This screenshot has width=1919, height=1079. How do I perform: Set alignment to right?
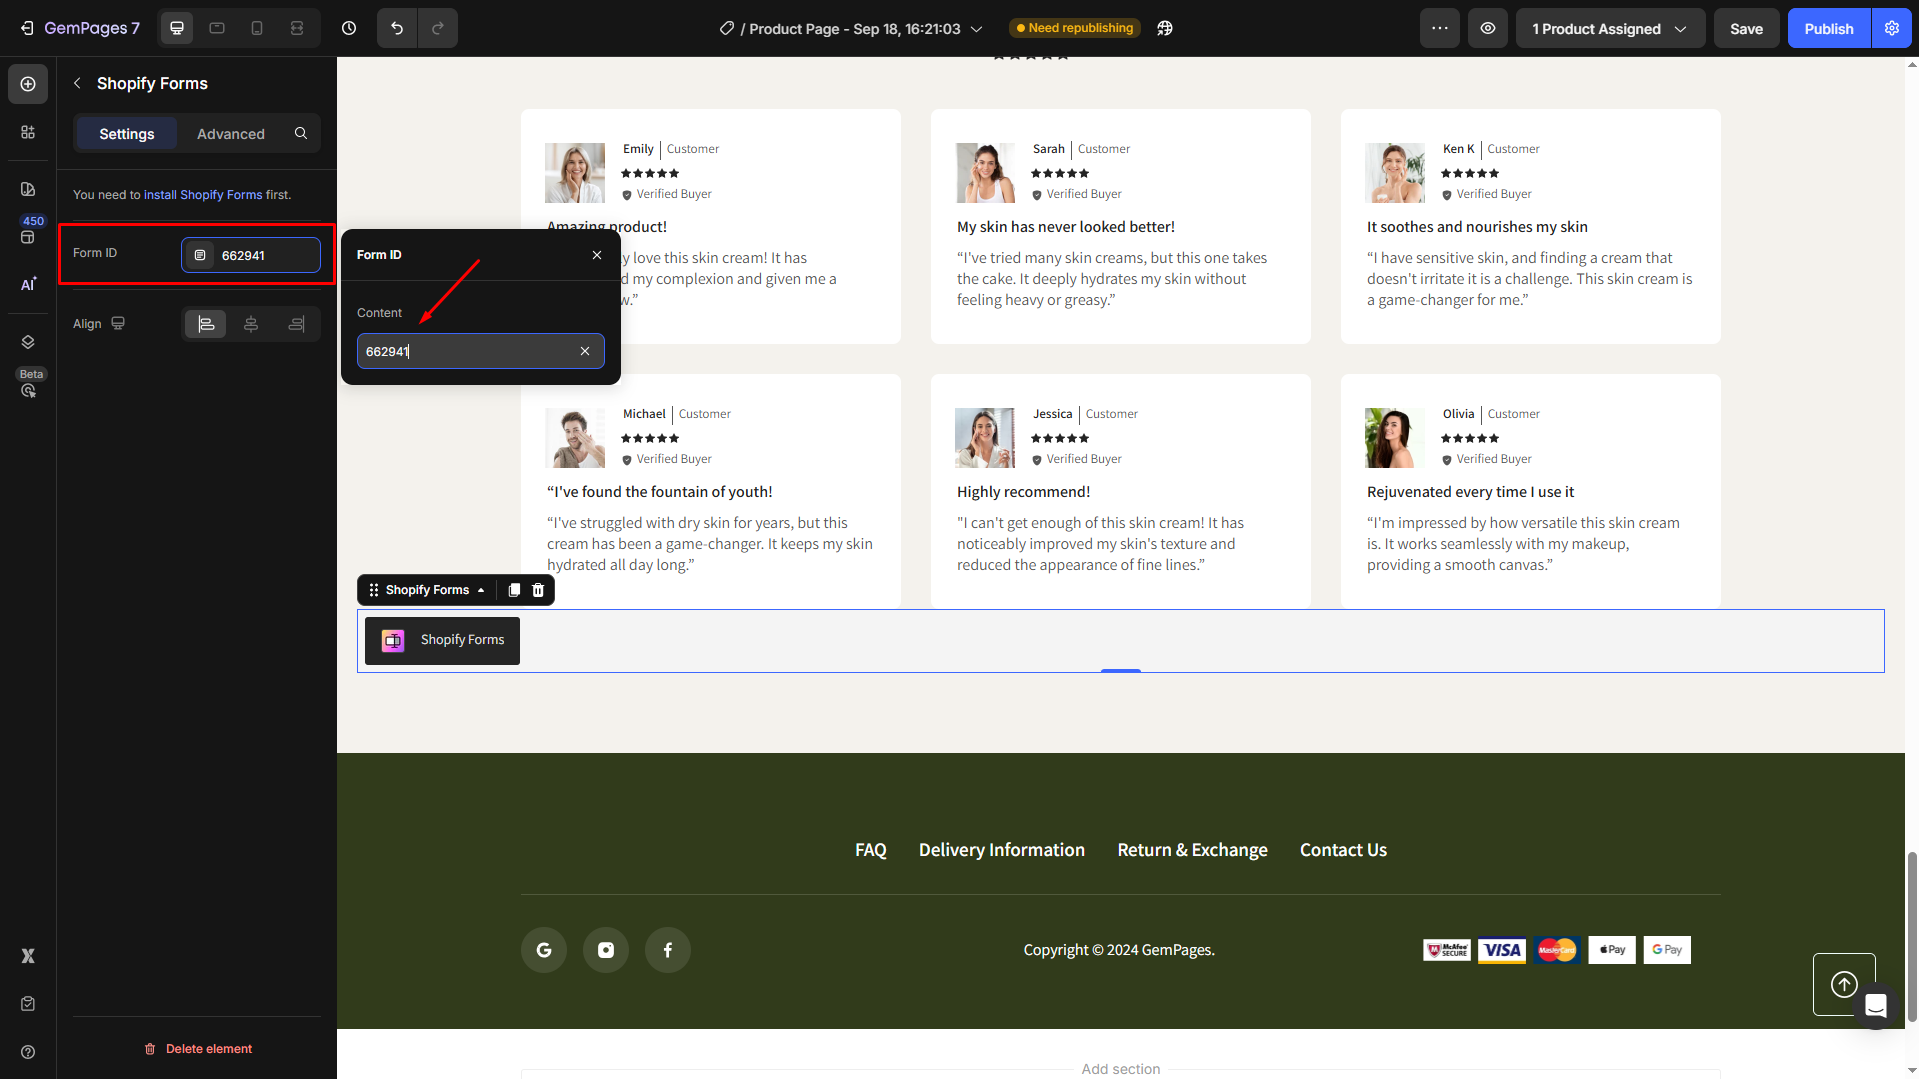click(x=296, y=324)
